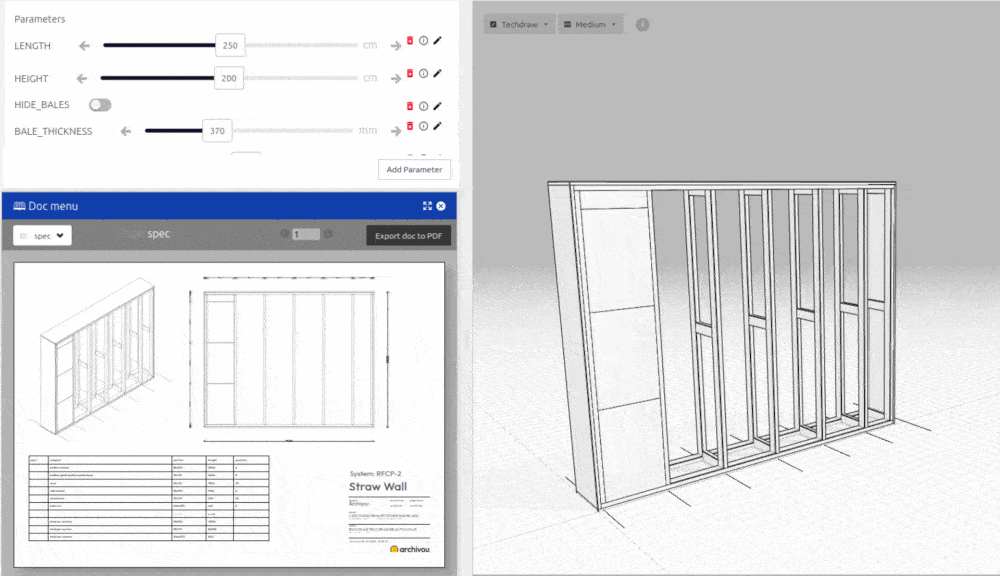This screenshot has width=1000, height=576.
Task: Expand the Doc menu to fullscreen
Action: pos(427,206)
